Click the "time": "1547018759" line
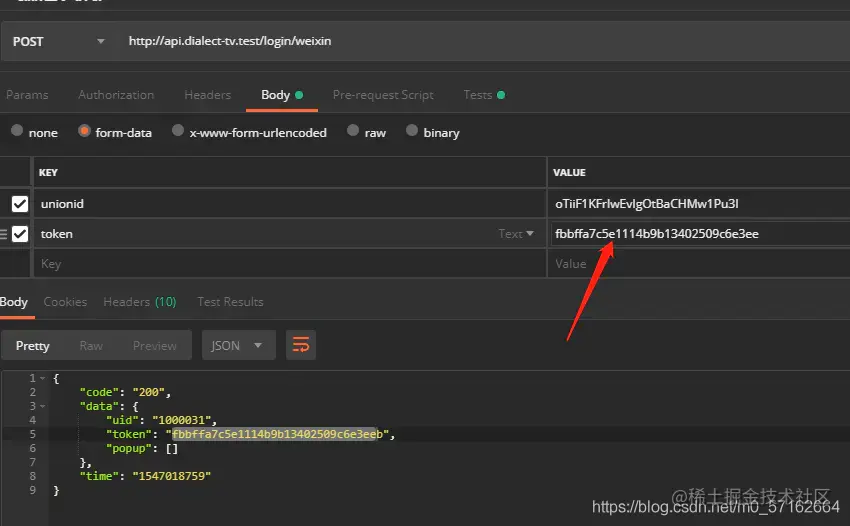Screen dimensions: 850x526 (145, 476)
